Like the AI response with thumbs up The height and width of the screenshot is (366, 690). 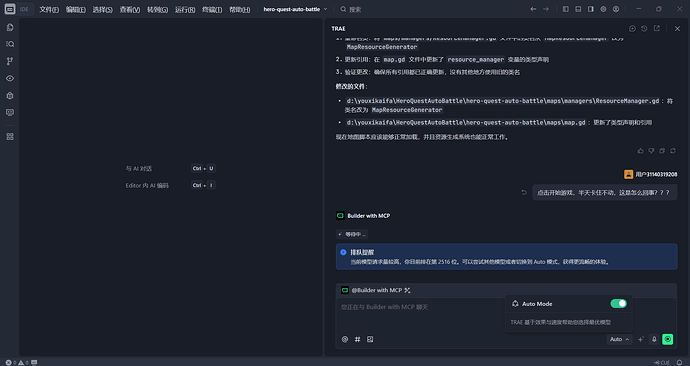click(x=640, y=151)
